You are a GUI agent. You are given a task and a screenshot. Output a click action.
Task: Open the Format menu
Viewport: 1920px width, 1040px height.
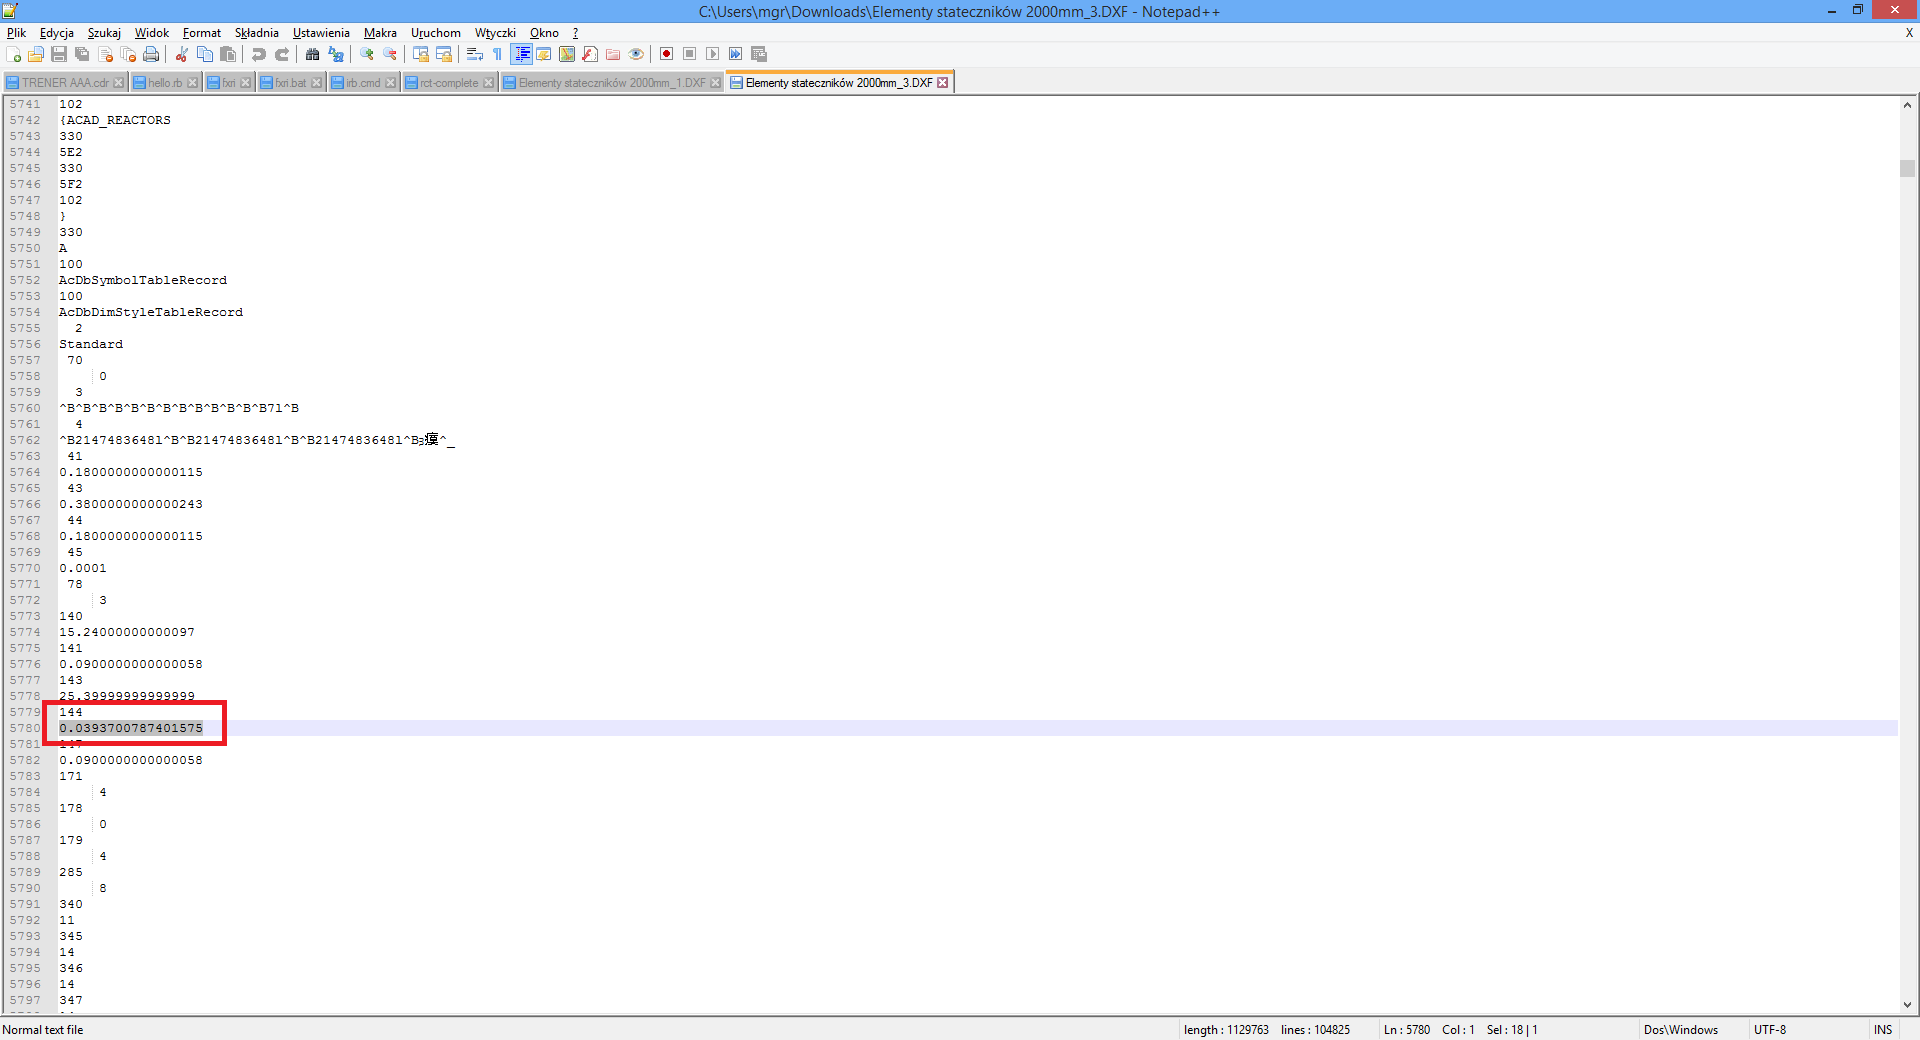coord(201,33)
